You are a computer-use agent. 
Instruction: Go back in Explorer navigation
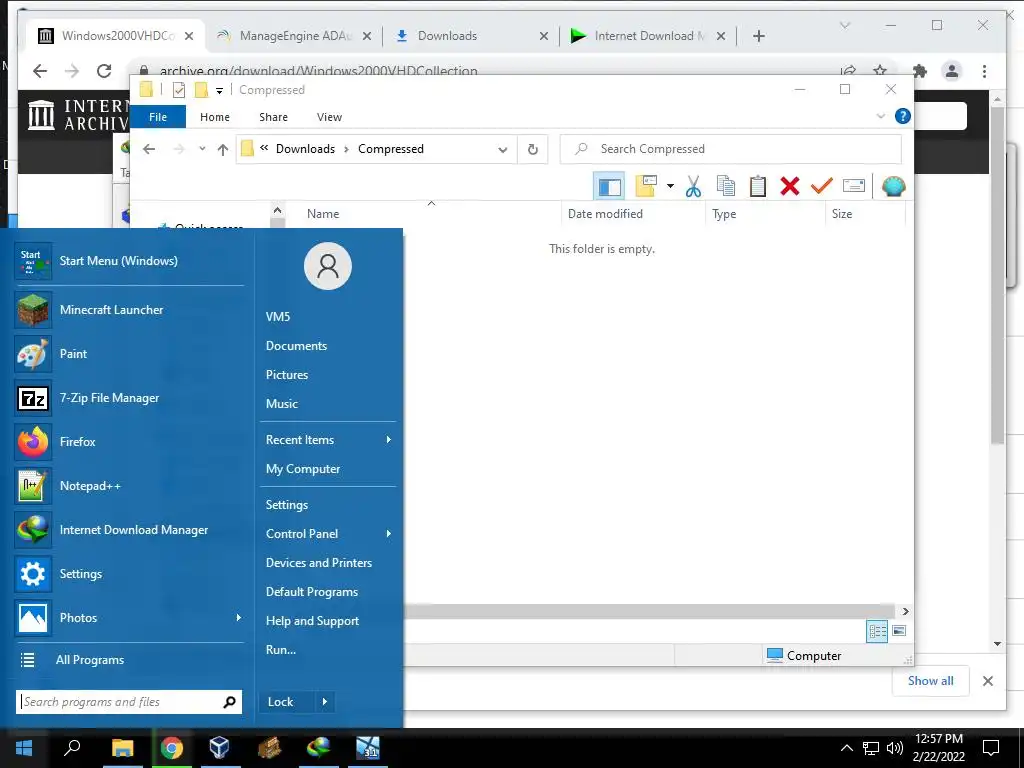pos(149,149)
